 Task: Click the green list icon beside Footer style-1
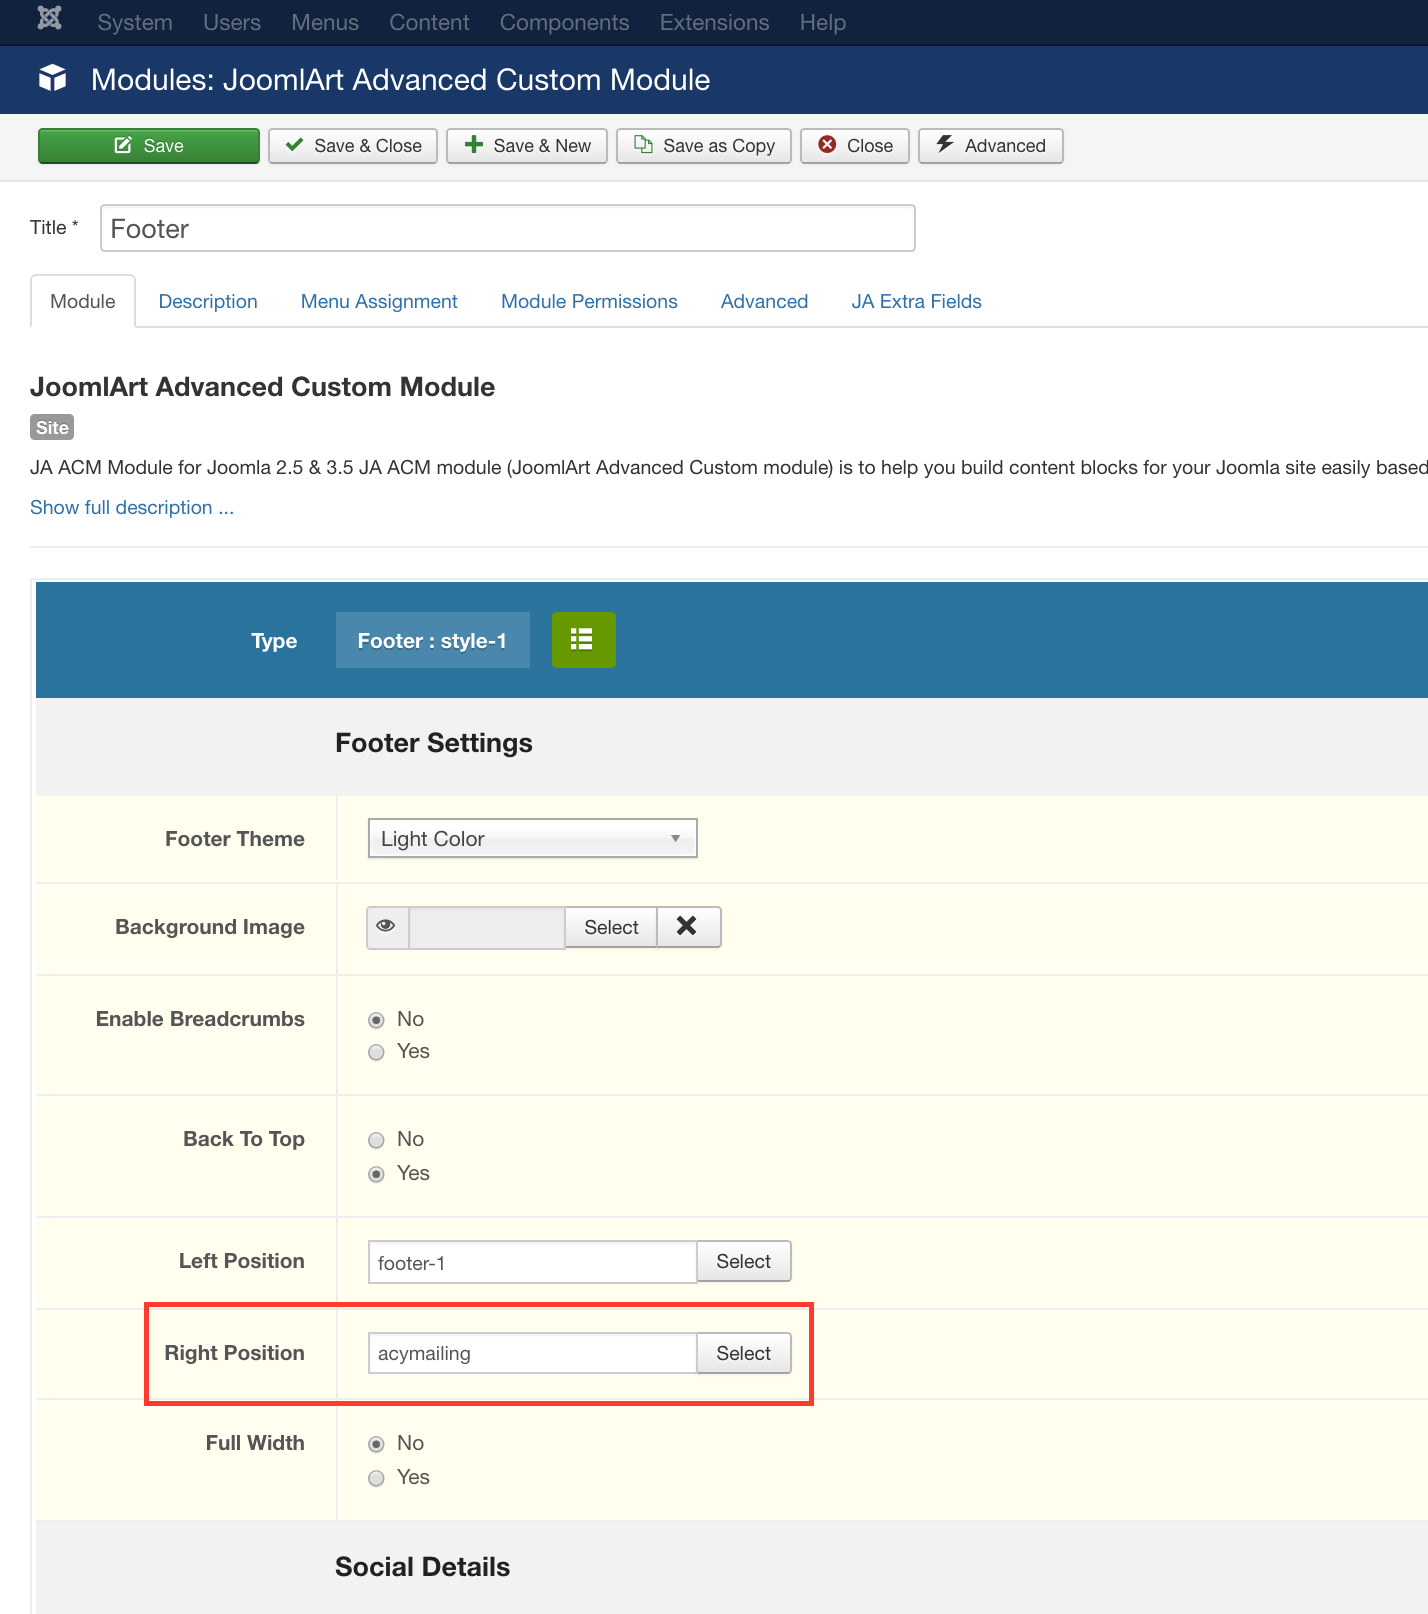(x=583, y=640)
